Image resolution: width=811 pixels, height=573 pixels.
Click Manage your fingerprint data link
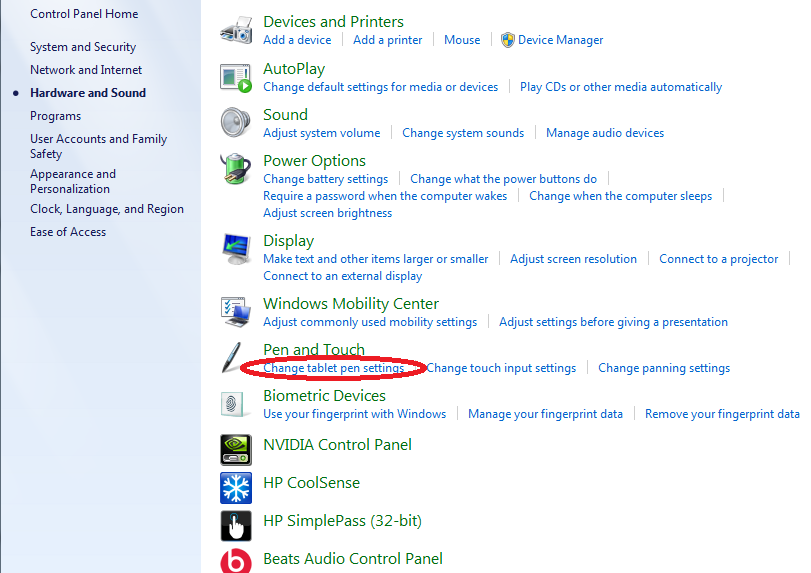point(545,414)
